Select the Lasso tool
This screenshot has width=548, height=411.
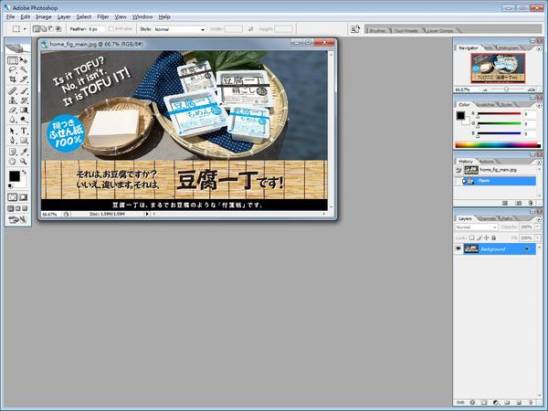click(x=13, y=70)
